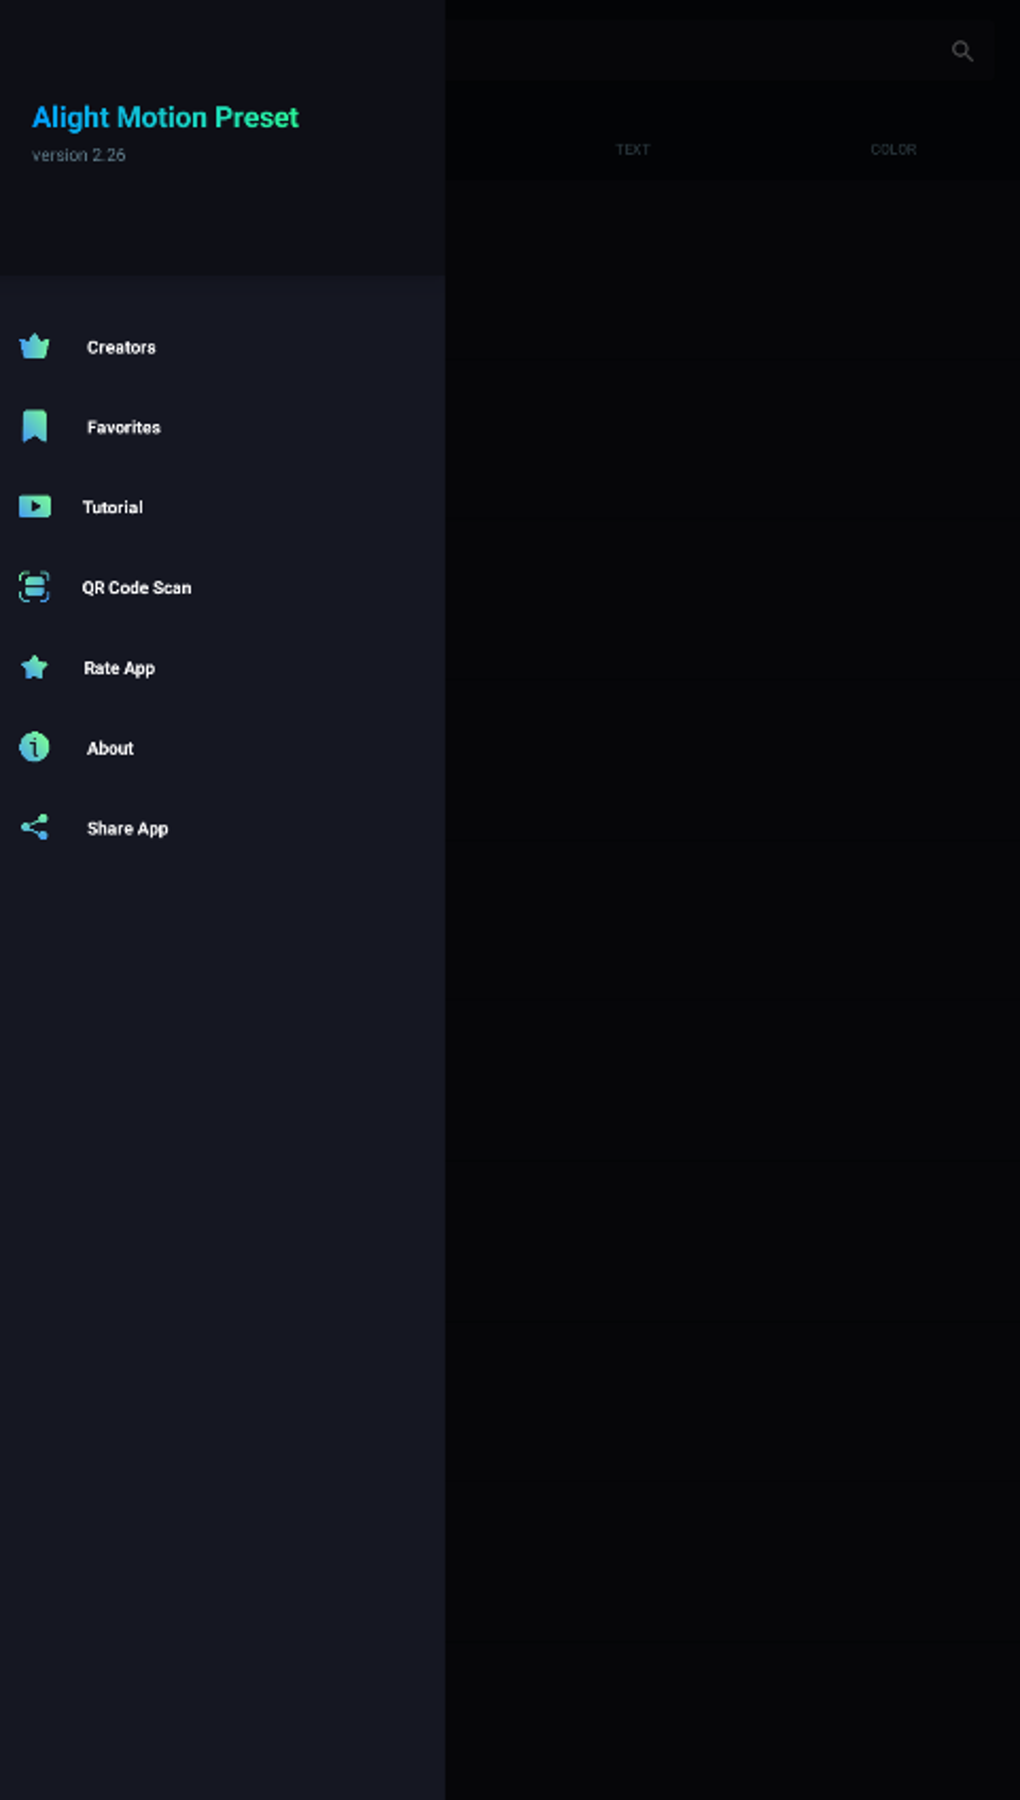Click the Alight Motion Preset title
The height and width of the screenshot is (1800, 1020).
point(165,118)
